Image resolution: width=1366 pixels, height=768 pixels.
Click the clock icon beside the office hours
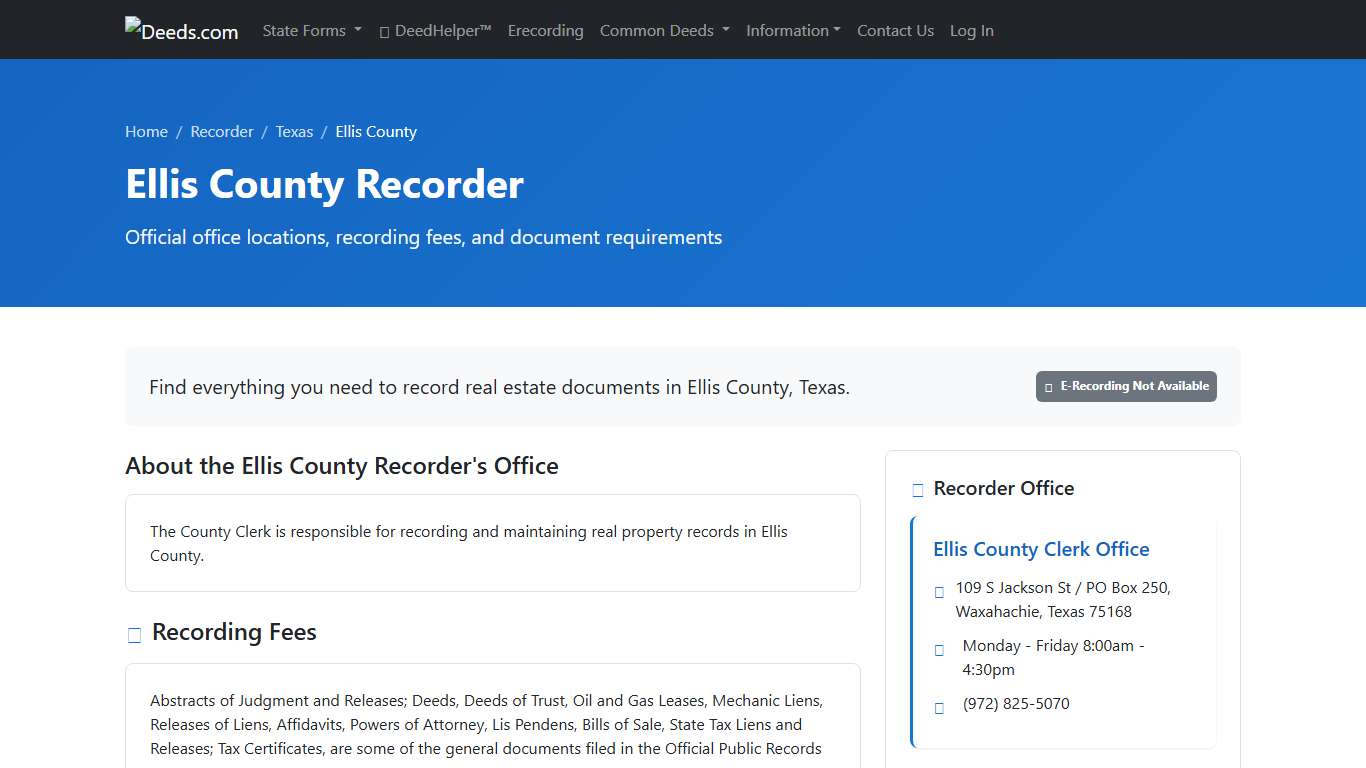click(939, 649)
